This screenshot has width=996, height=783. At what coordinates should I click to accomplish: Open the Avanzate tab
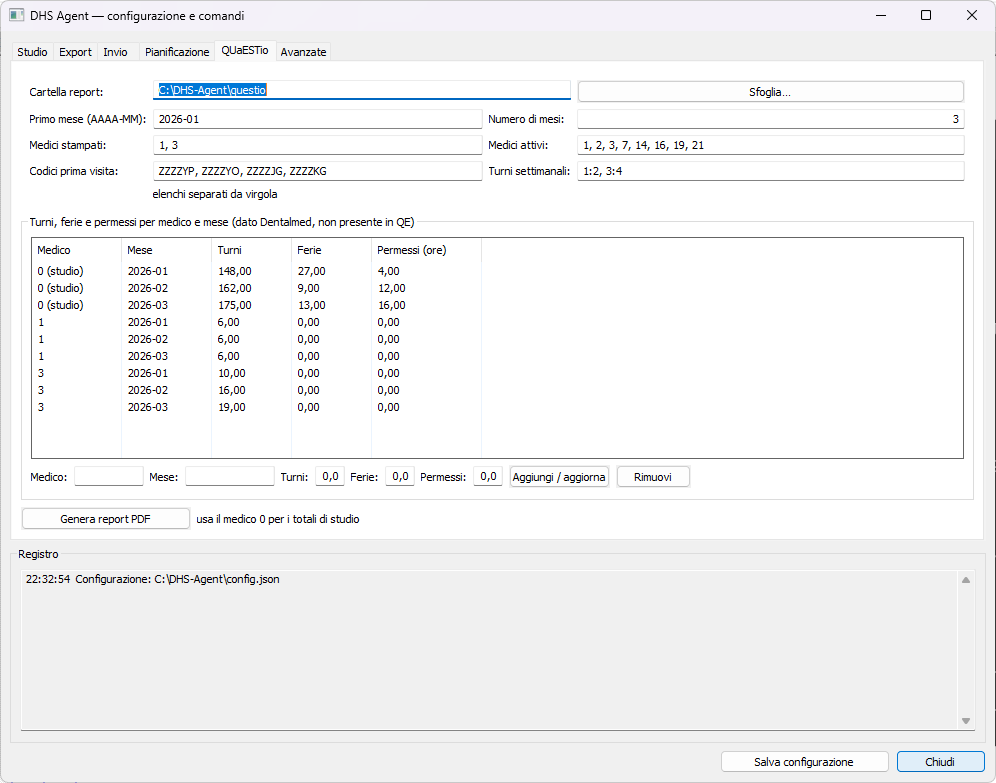303,52
